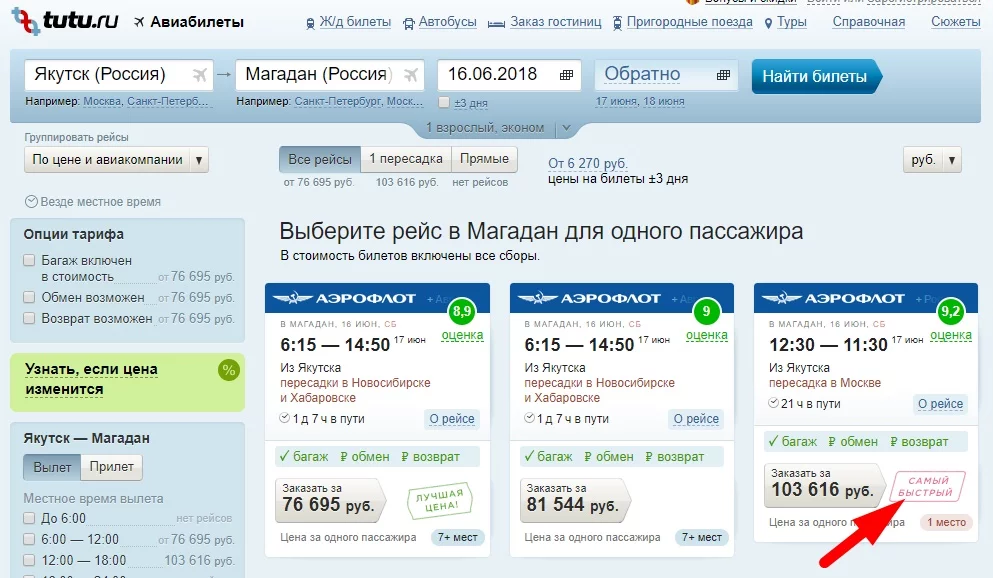This screenshot has width=993, height=578.
Task: Open О рейсе on the 76 695 руб. card
Action: (452, 419)
